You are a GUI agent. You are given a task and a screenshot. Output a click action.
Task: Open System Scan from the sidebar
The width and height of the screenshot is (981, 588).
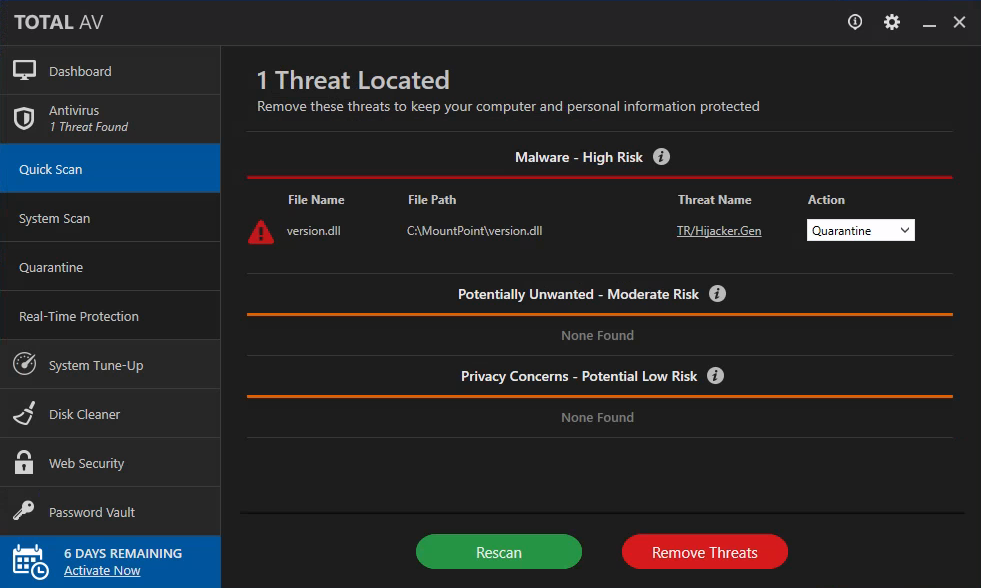110,218
